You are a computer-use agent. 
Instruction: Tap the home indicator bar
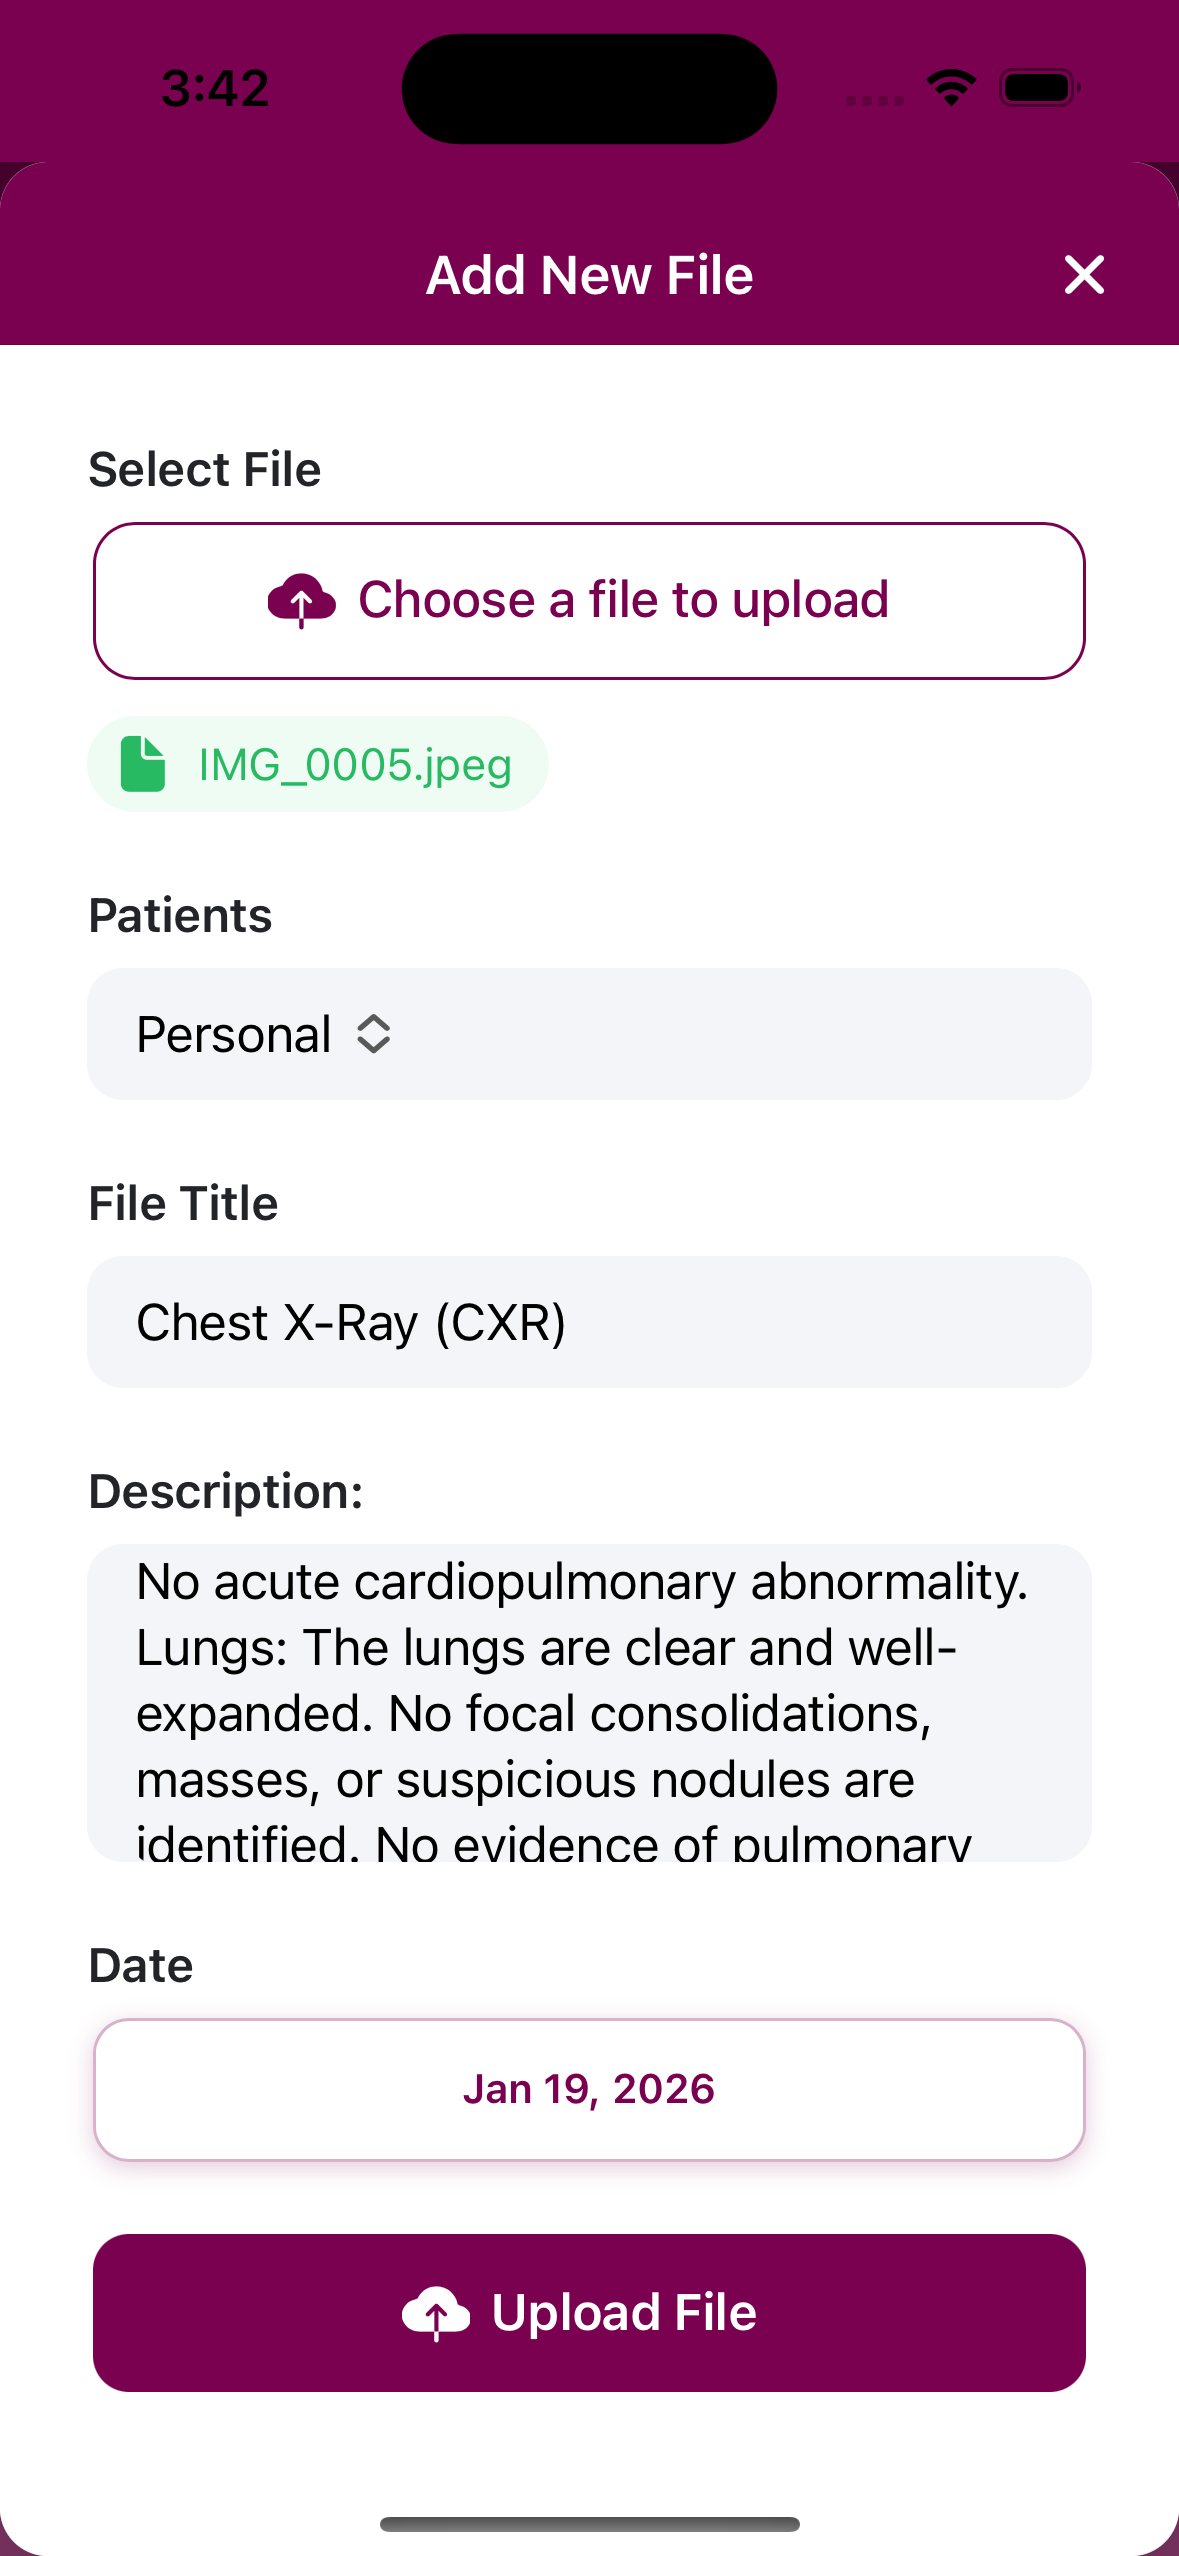coord(589,2524)
